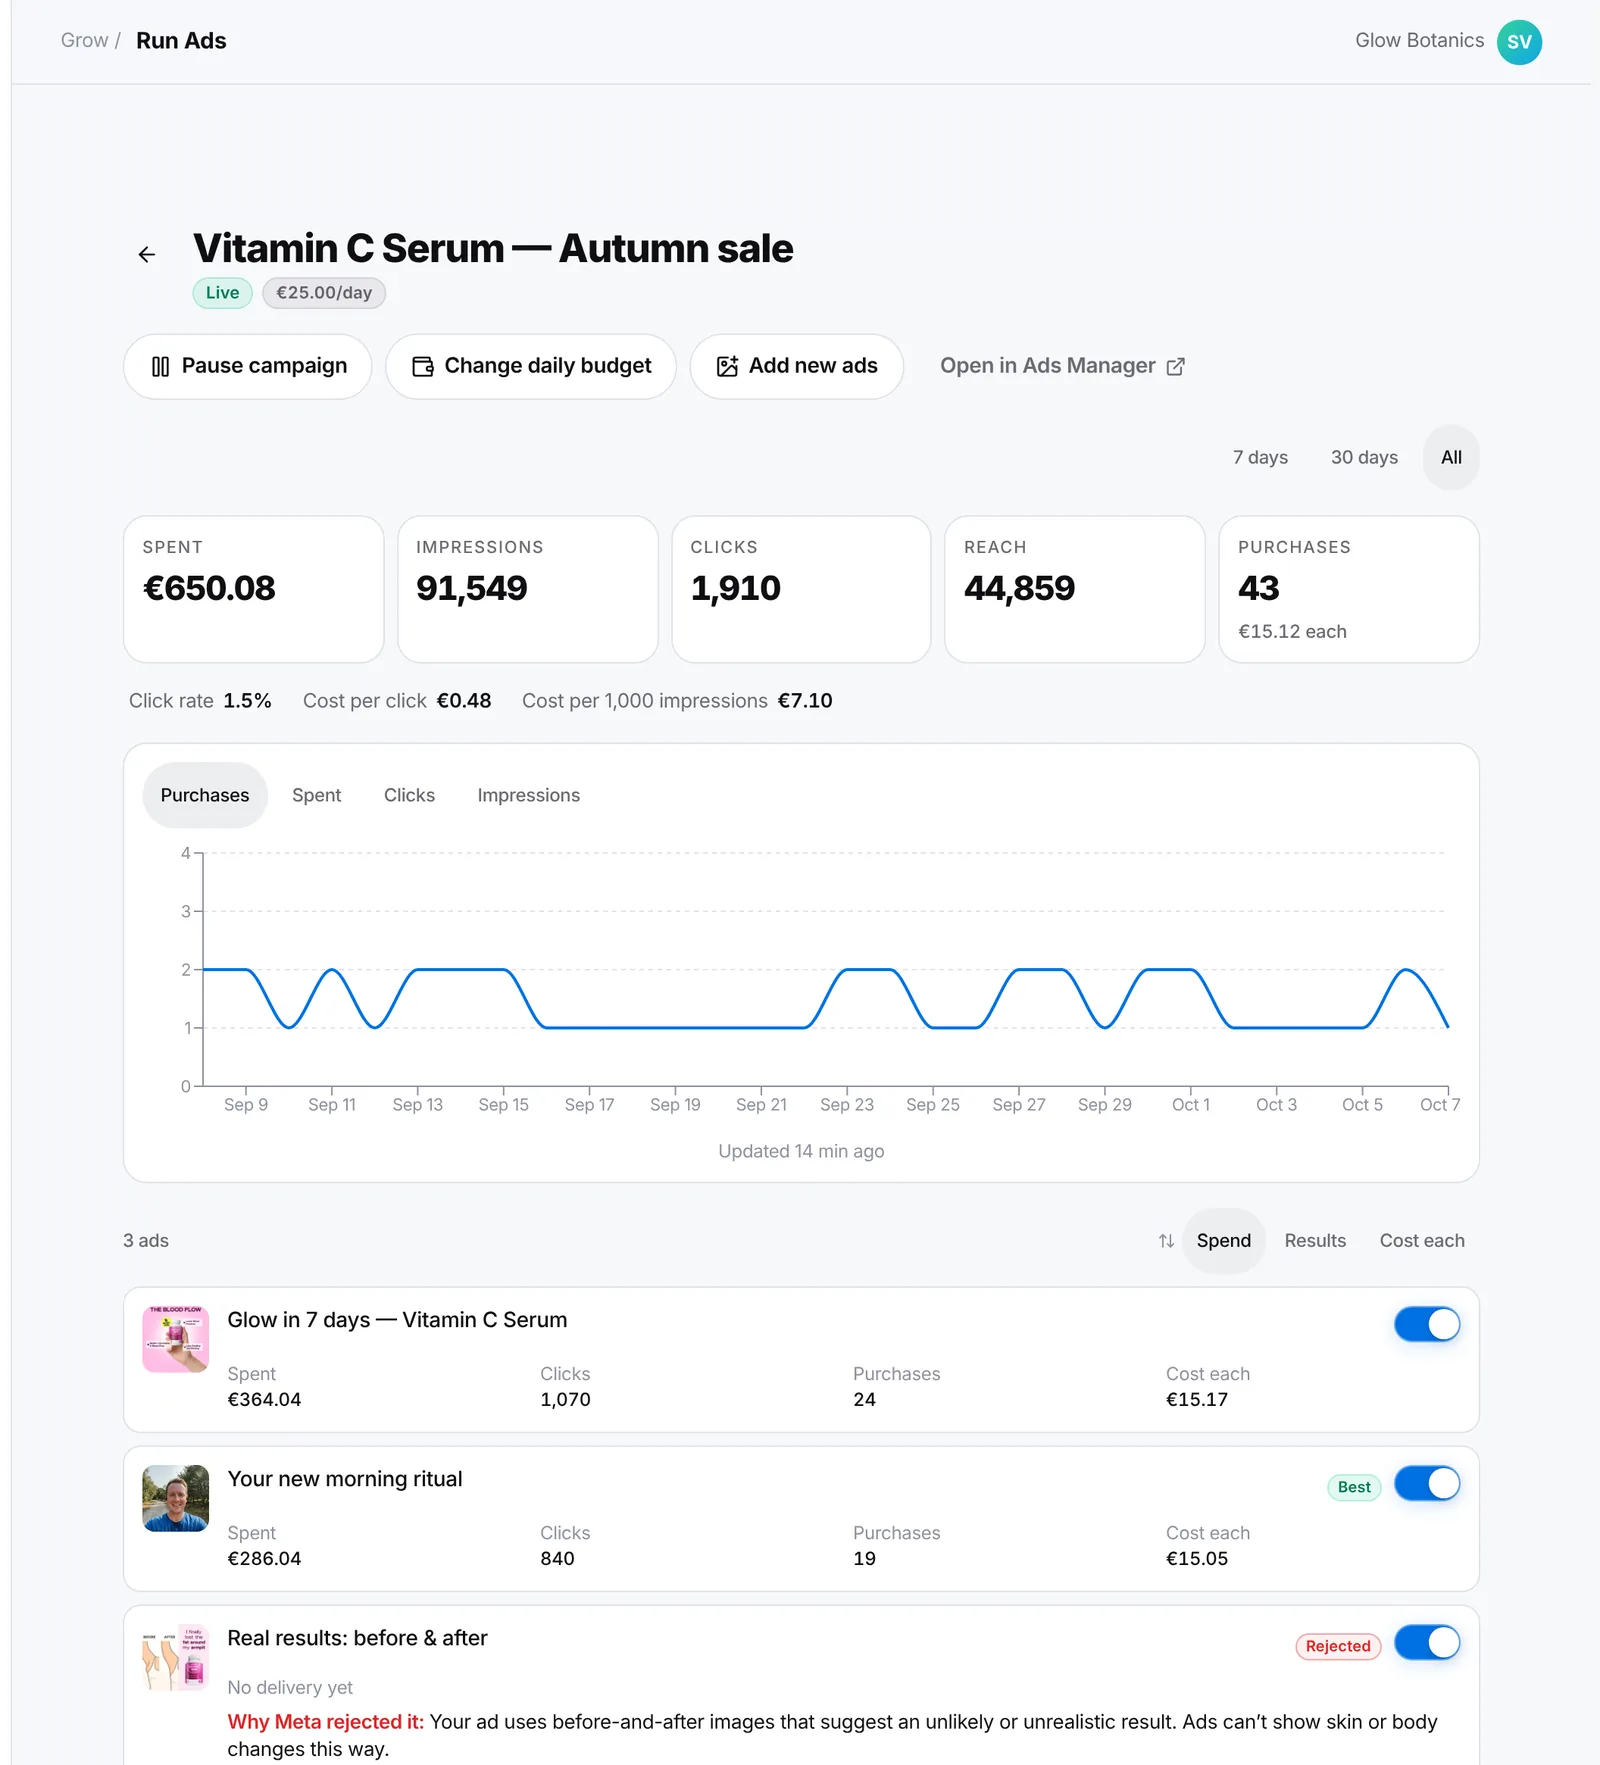Screen dimensions: 1600x1765
Task: Click the Rejected badge
Action: tap(1338, 1646)
